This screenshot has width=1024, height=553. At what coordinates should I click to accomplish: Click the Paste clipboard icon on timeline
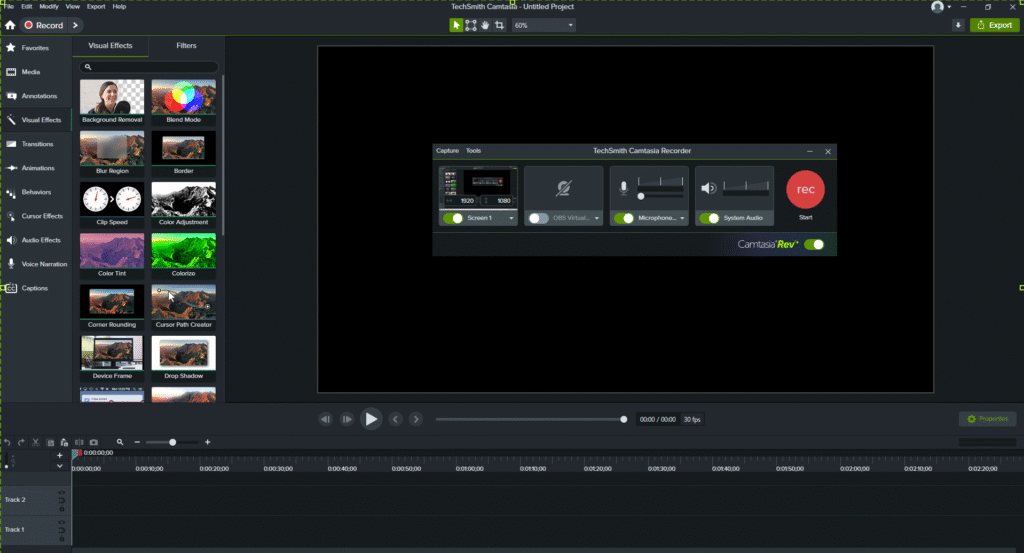pos(64,442)
